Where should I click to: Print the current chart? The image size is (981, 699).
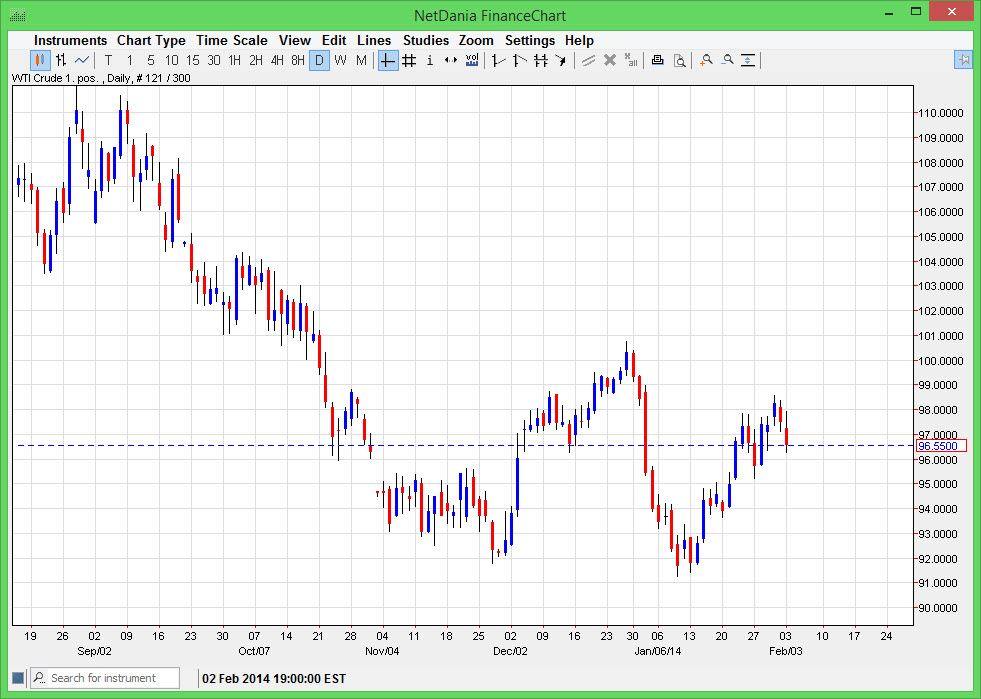pos(658,61)
